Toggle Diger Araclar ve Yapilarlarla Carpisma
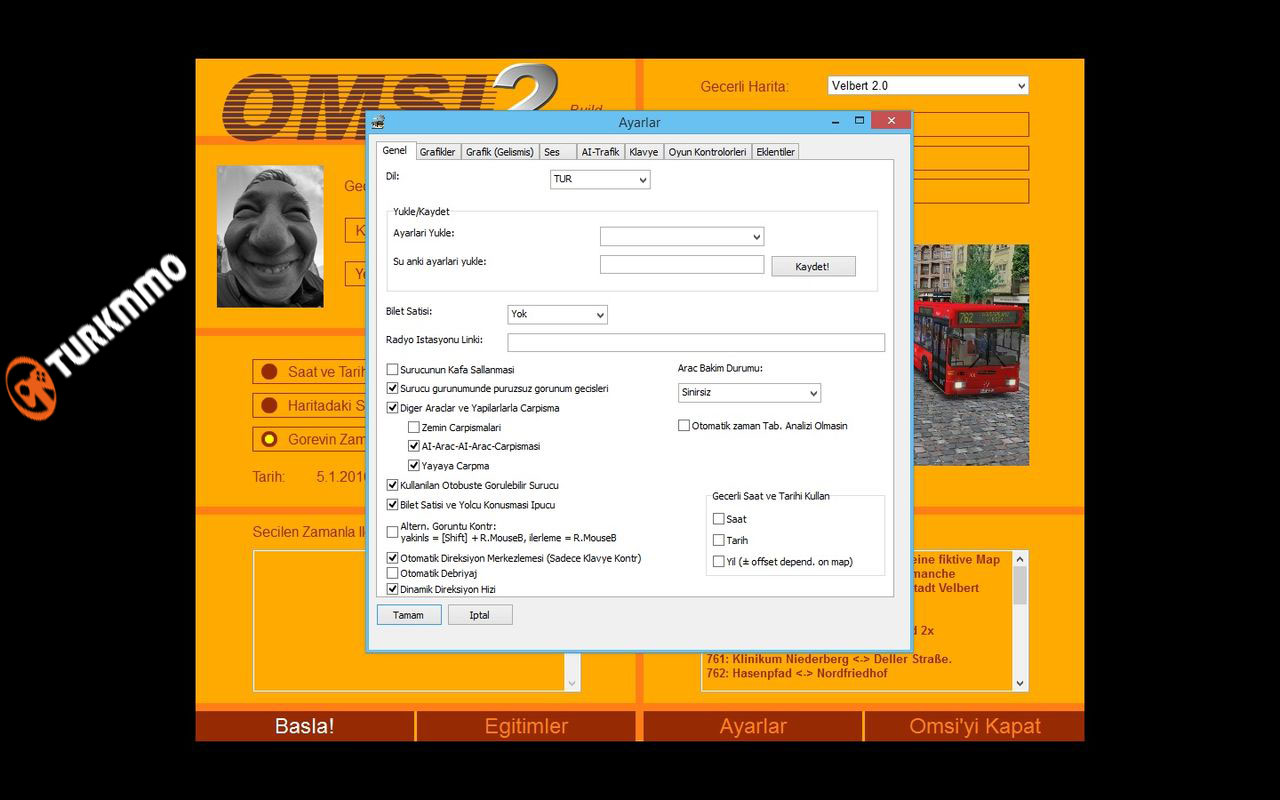 pos(393,408)
